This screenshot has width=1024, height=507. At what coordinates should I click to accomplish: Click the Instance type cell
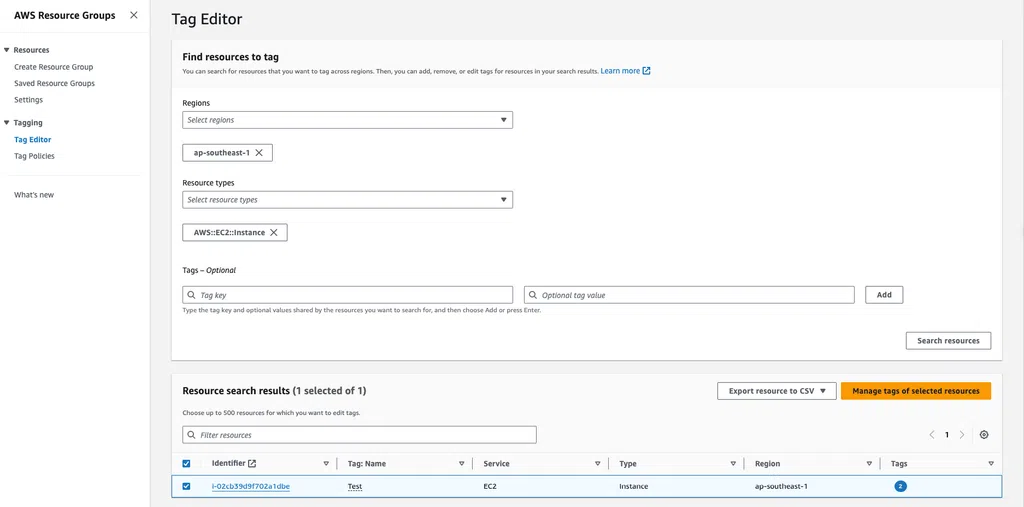point(633,486)
